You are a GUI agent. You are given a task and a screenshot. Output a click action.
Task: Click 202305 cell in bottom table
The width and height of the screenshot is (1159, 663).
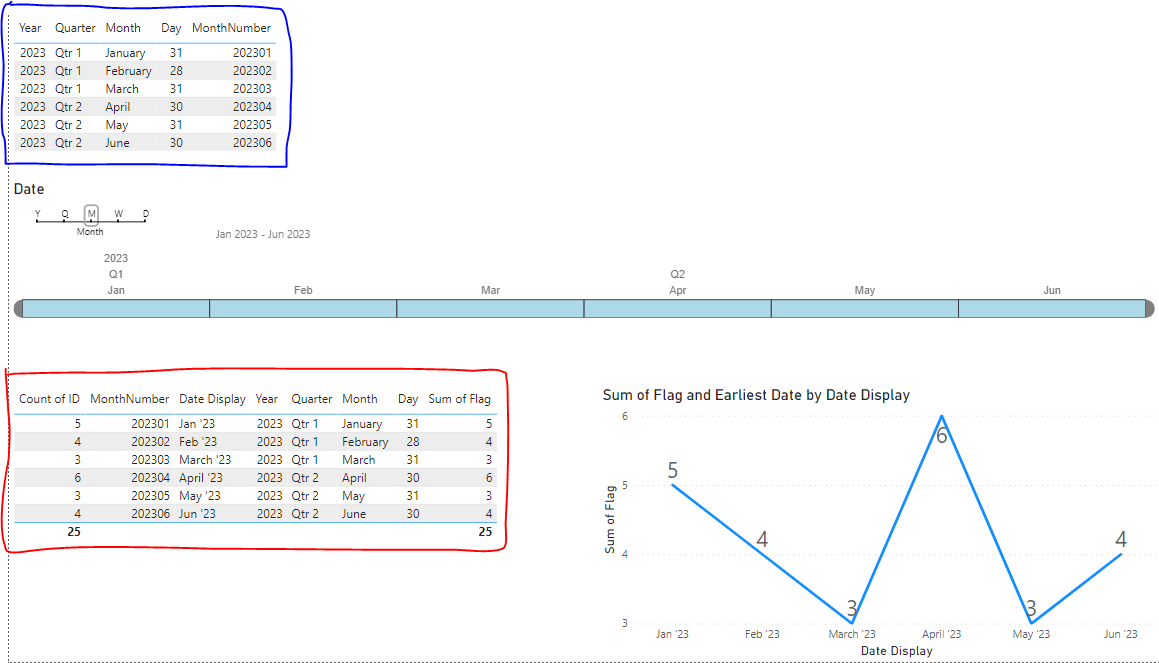click(150, 496)
